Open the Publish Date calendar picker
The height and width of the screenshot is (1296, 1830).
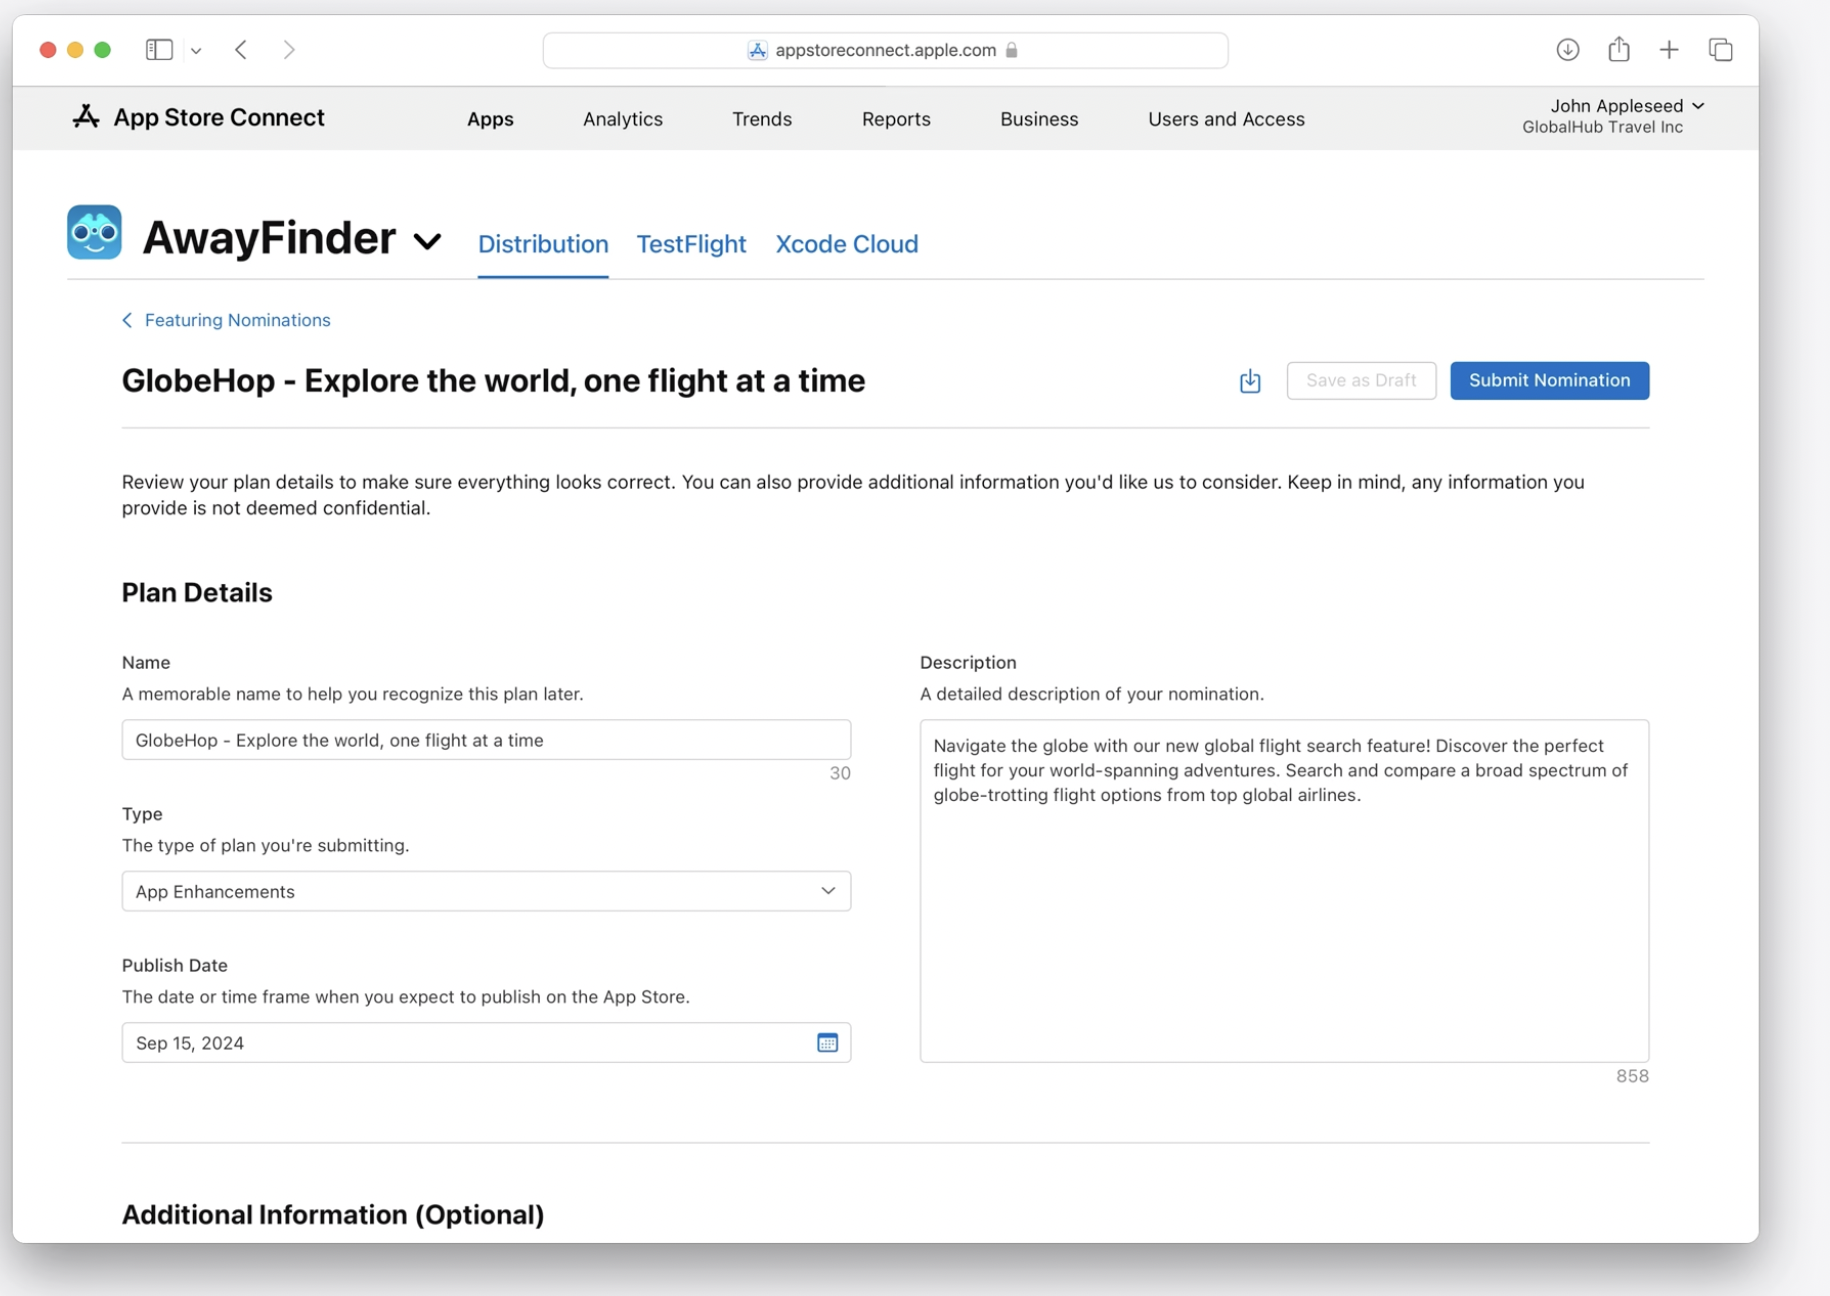pos(827,1043)
